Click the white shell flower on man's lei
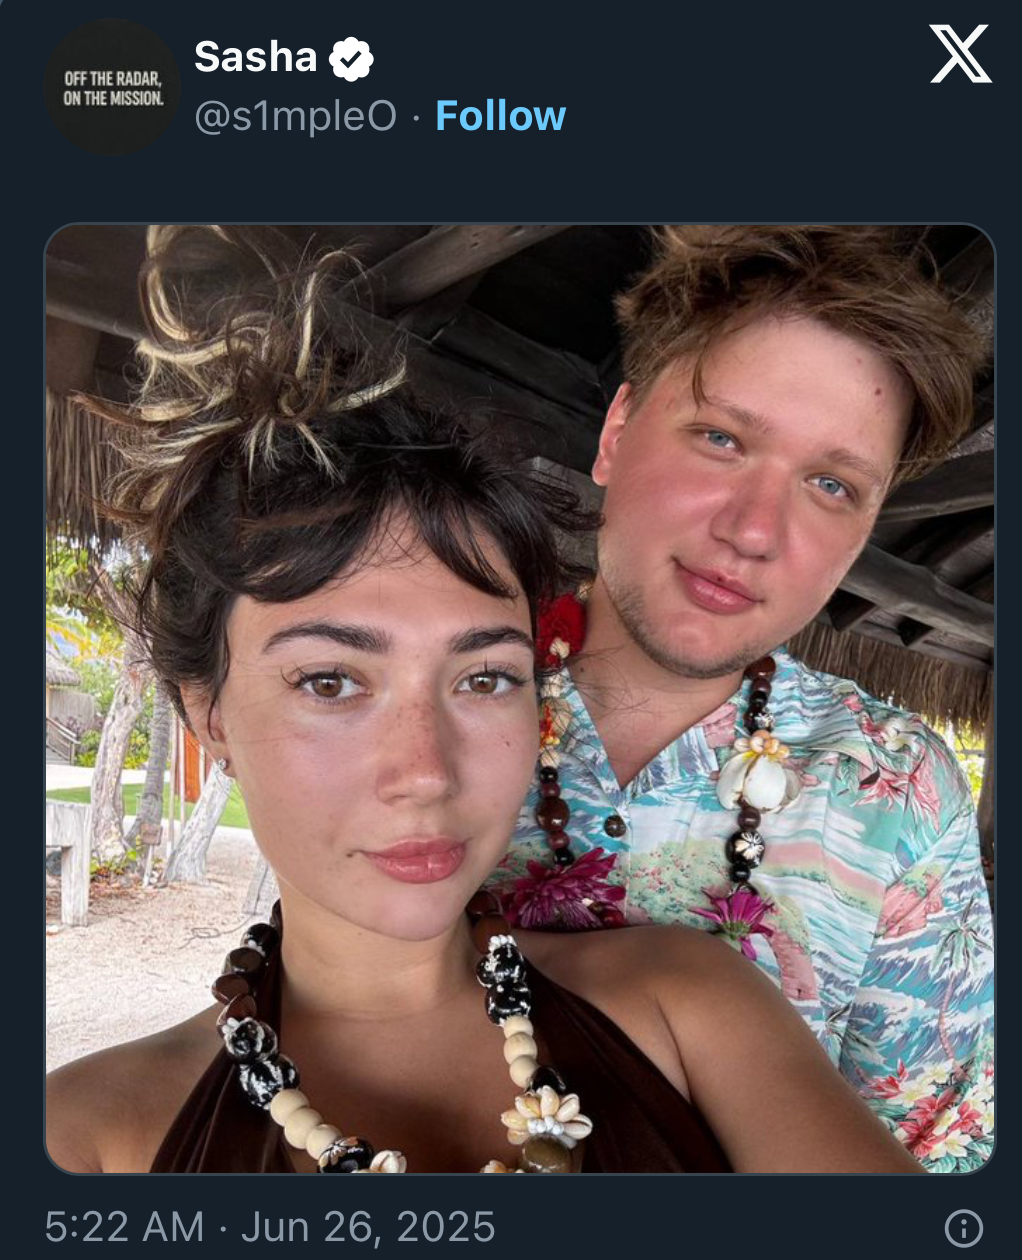 tap(756, 767)
